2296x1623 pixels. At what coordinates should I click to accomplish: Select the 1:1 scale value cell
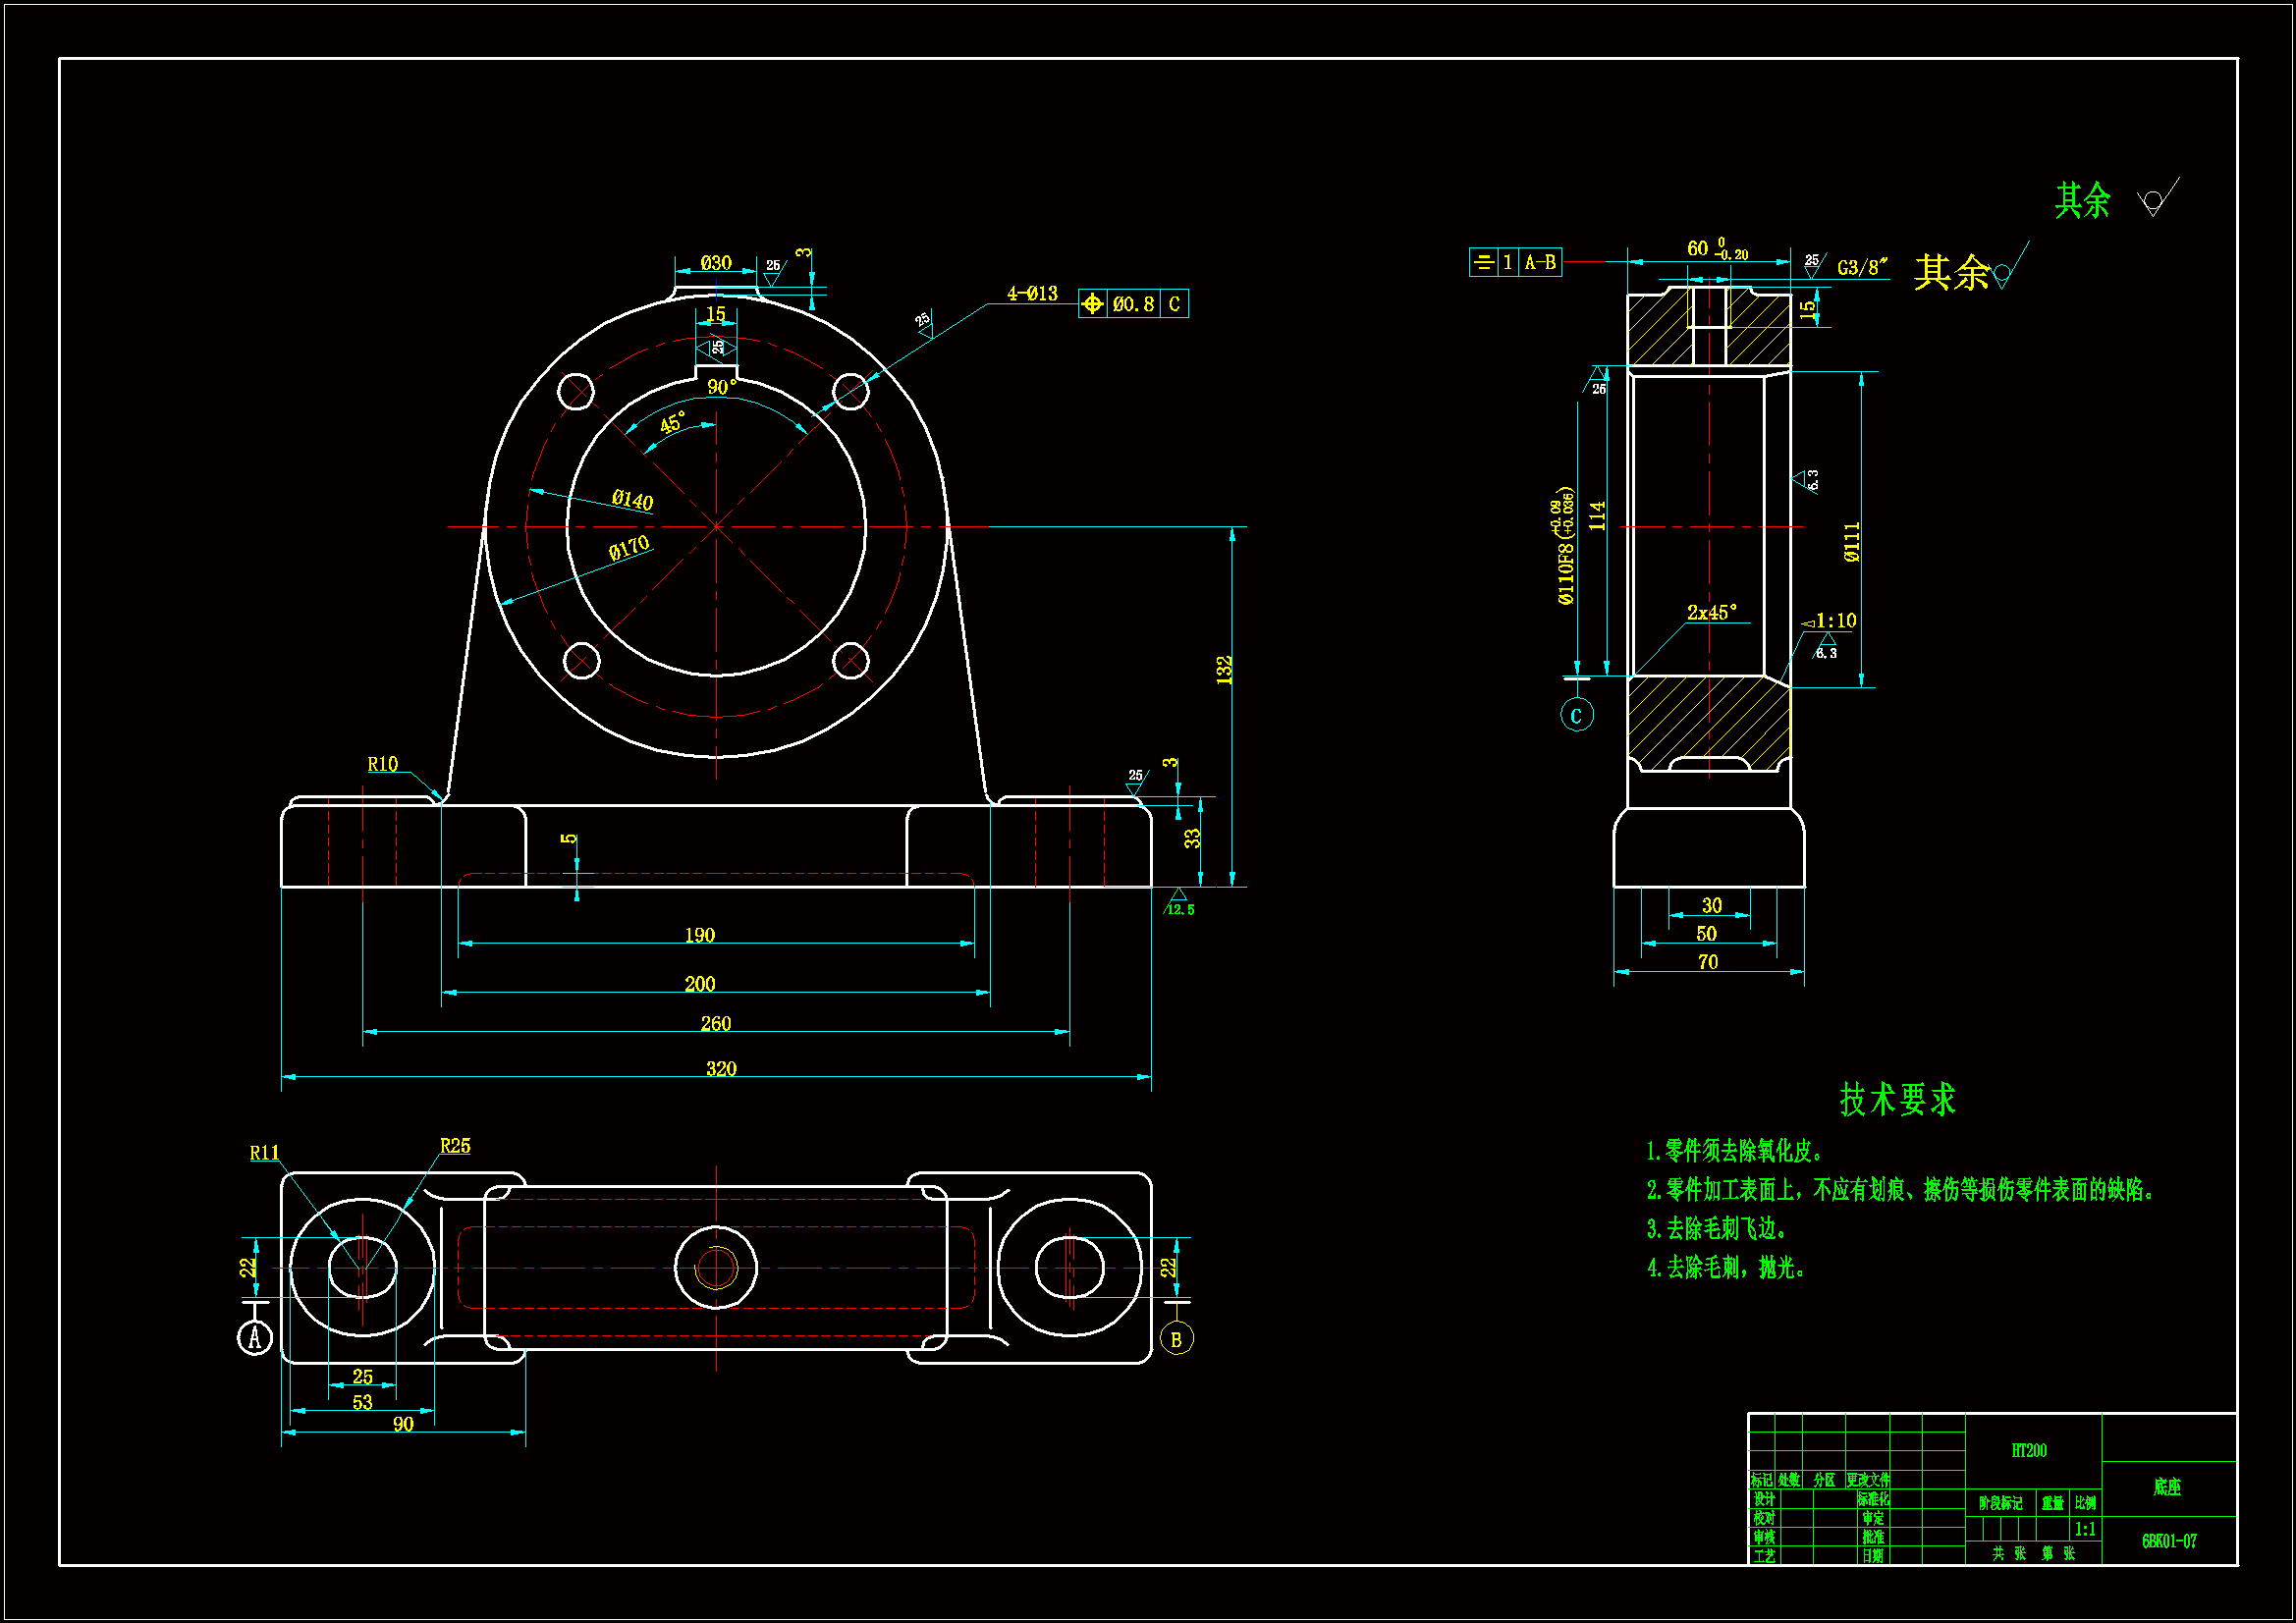coord(2084,1529)
